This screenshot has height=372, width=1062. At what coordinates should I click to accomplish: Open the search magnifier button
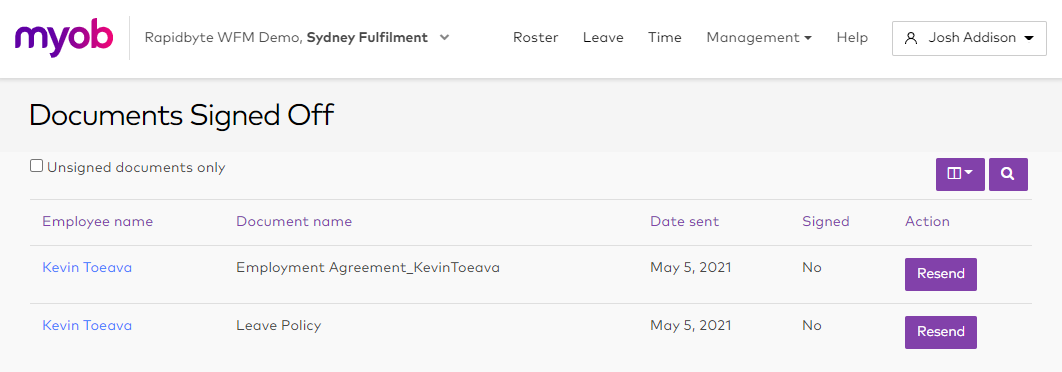point(1008,174)
